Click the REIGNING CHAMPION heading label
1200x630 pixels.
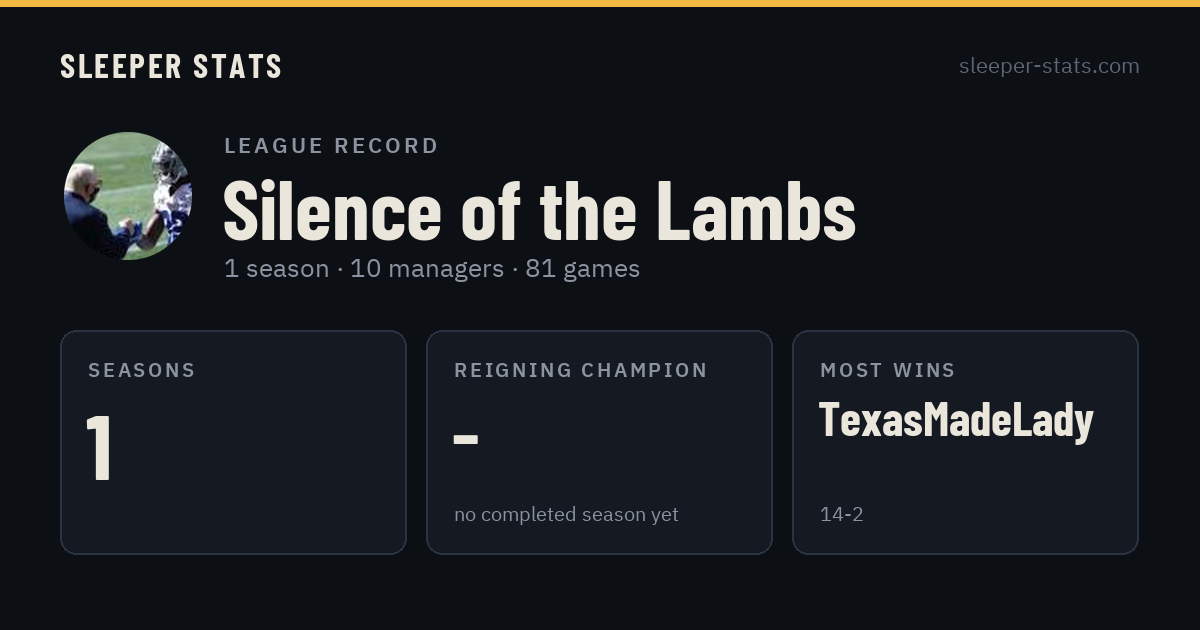point(581,370)
